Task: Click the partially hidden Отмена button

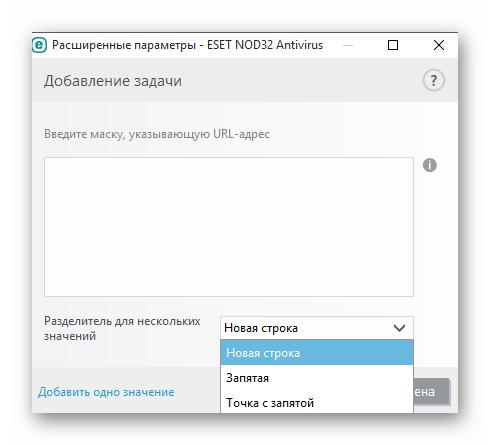Action: tap(431, 392)
